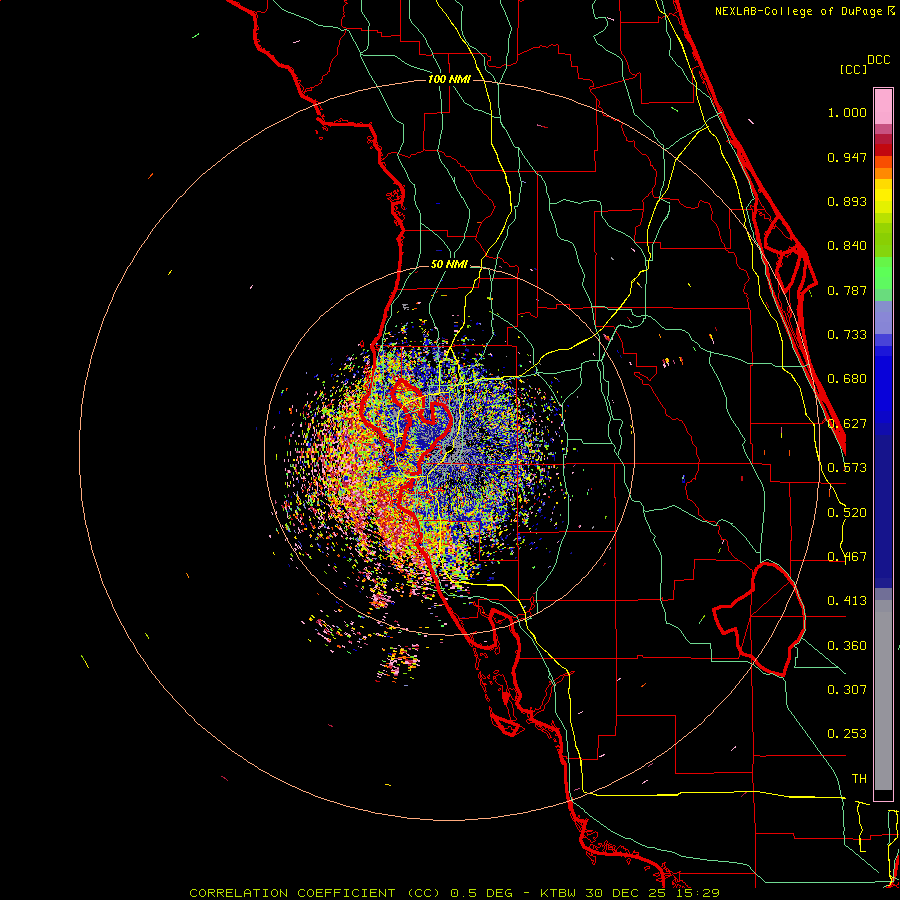
Task: Click the NEXLAB-College of DuPage credit text
Action: point(804,11)
